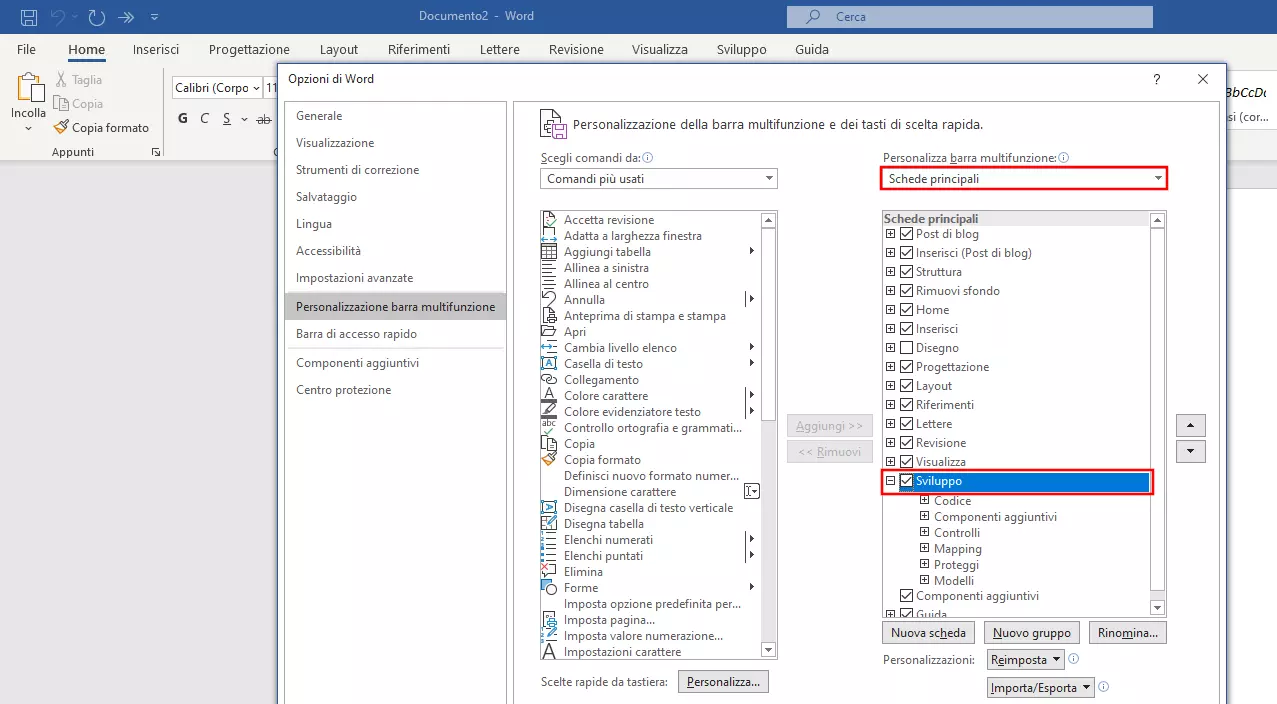Viewport: 1277px width, 704px height.
Task: Open Barra di accesso rapido category
Action: point(396,334)
